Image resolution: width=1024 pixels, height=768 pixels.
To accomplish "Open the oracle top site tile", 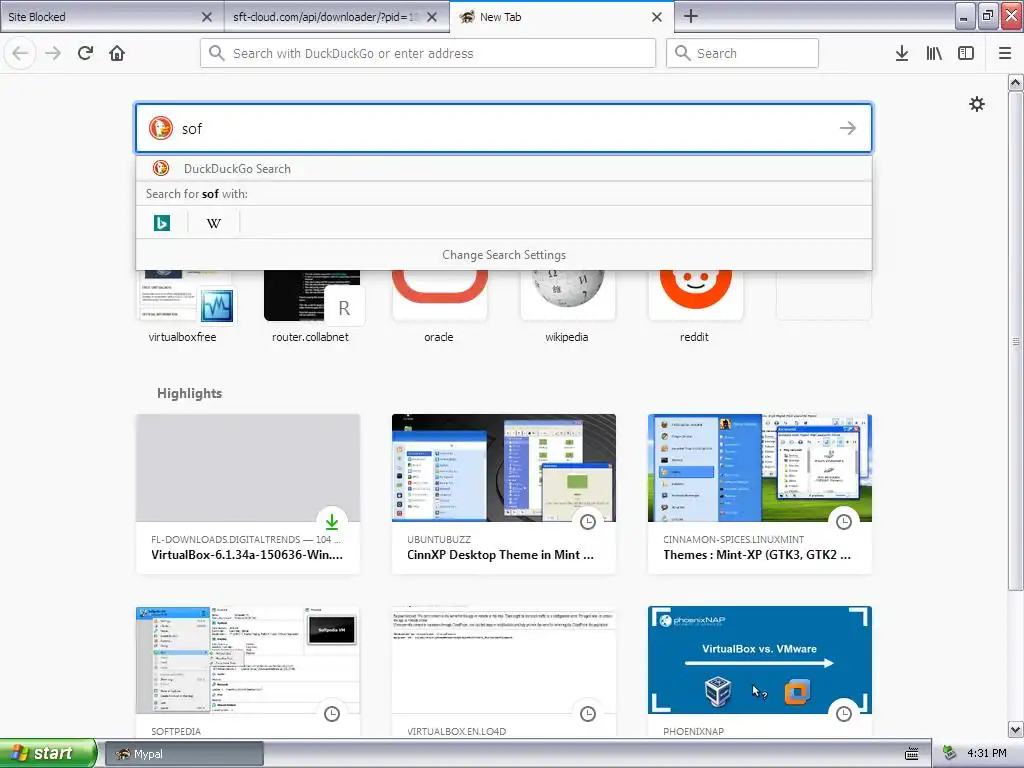I will pyautogui.click(x=439, y=306).
